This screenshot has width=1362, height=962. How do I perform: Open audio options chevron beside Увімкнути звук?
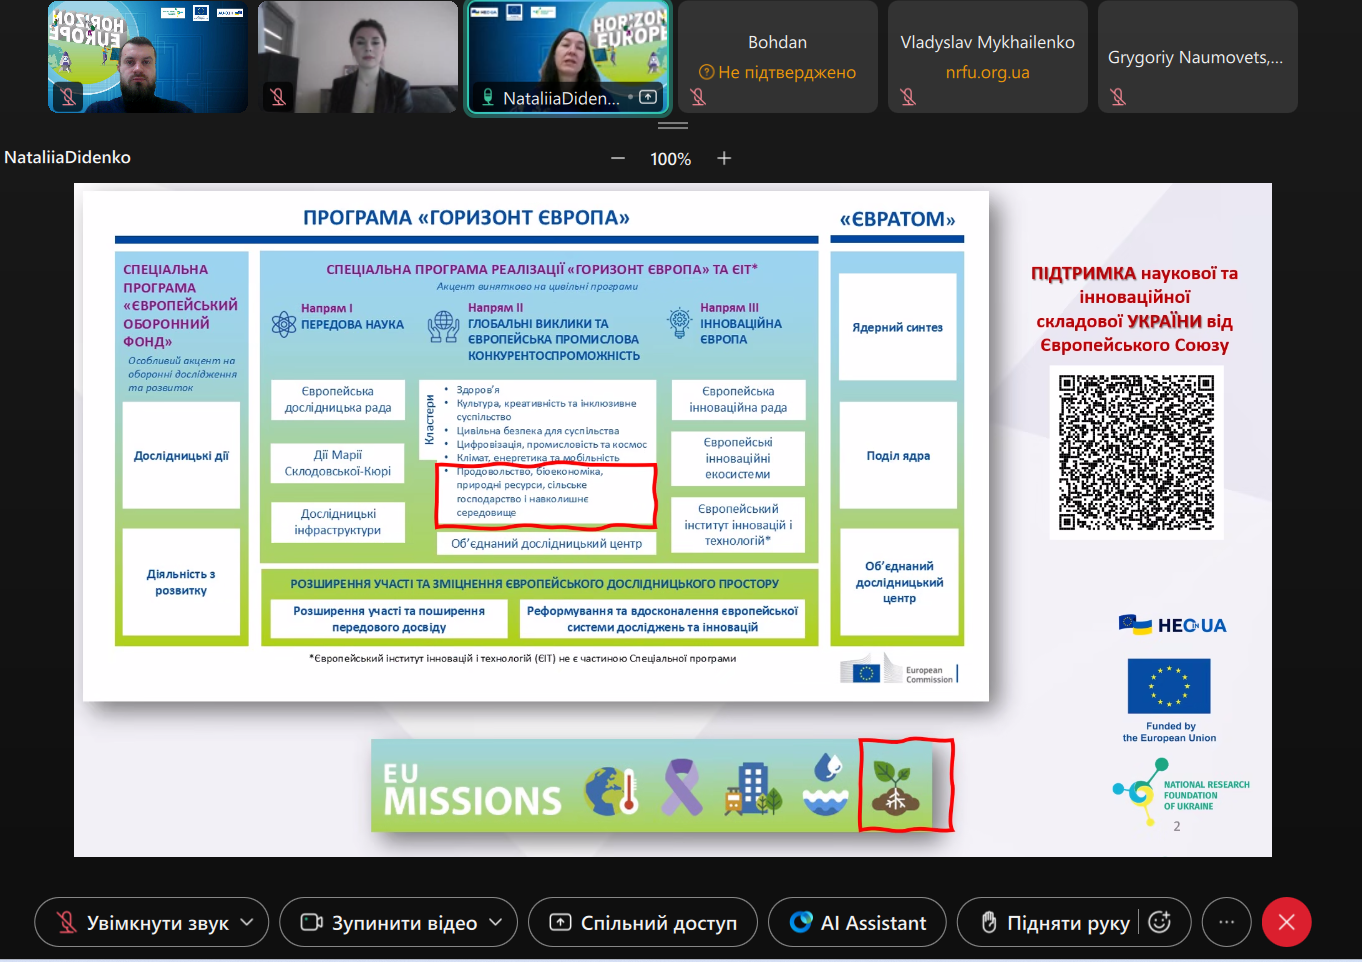(x=247, y=922)
